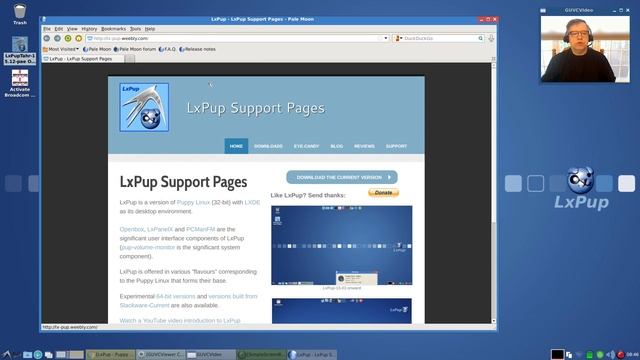The width and height of the screenshot is (640, 360).
Task: Click the red recording tray icon
Action: click(621, 355)
